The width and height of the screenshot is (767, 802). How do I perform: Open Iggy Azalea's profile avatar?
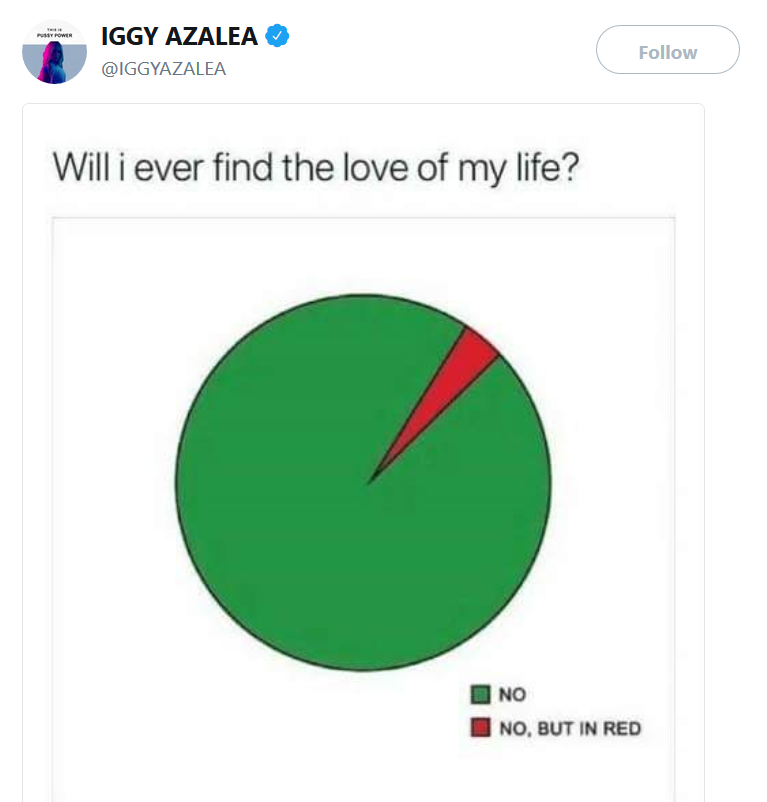[x=54, y=51]
